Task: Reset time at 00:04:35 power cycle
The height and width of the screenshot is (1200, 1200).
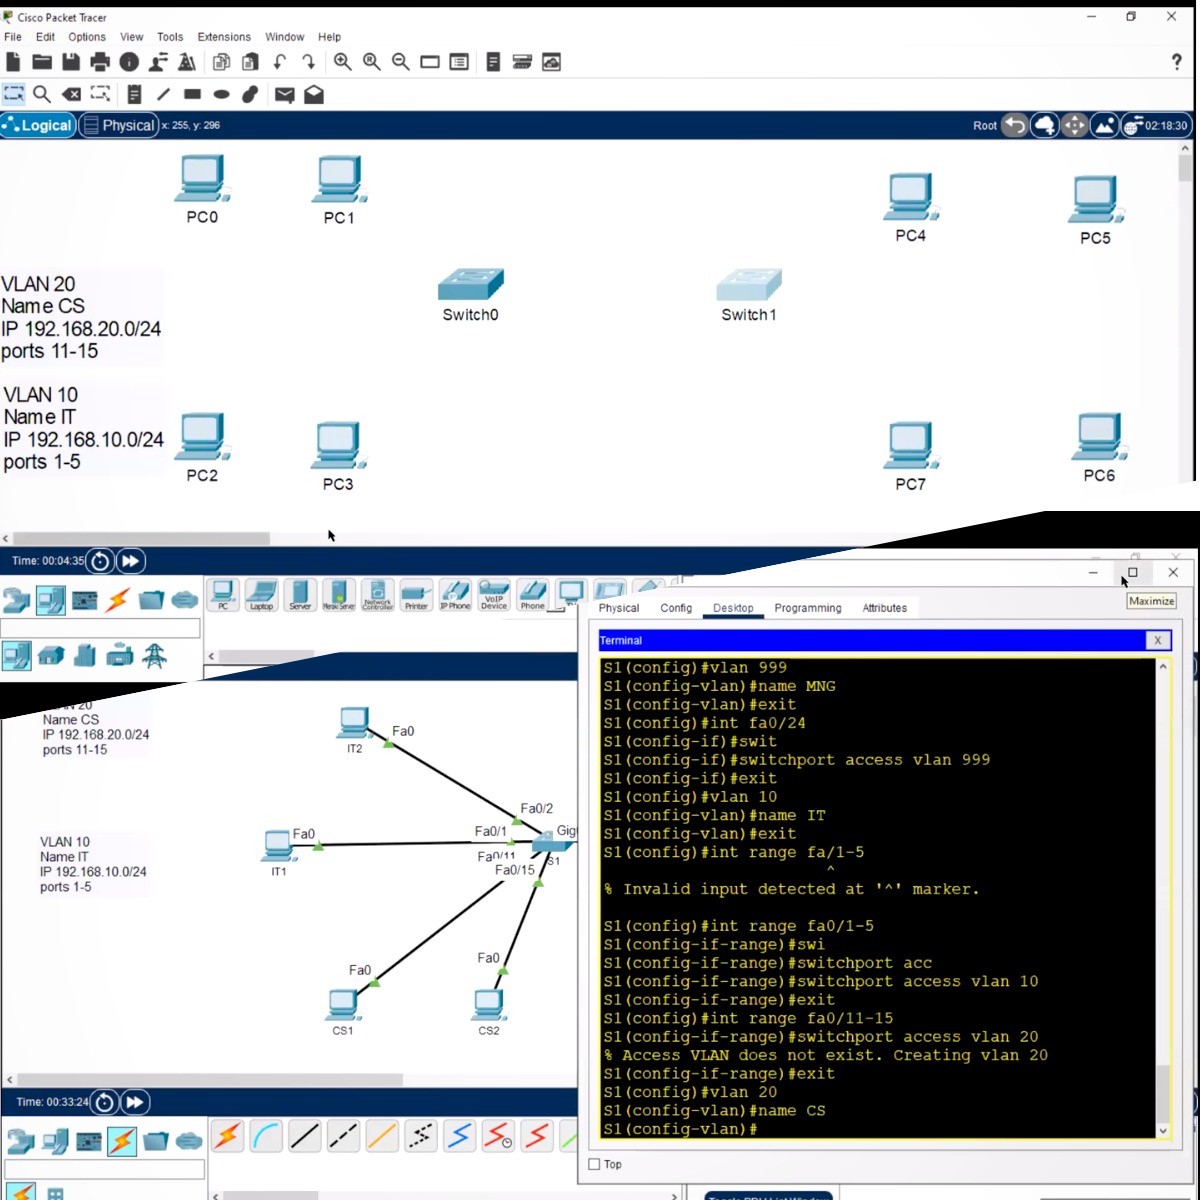Action: coord(100,561)
